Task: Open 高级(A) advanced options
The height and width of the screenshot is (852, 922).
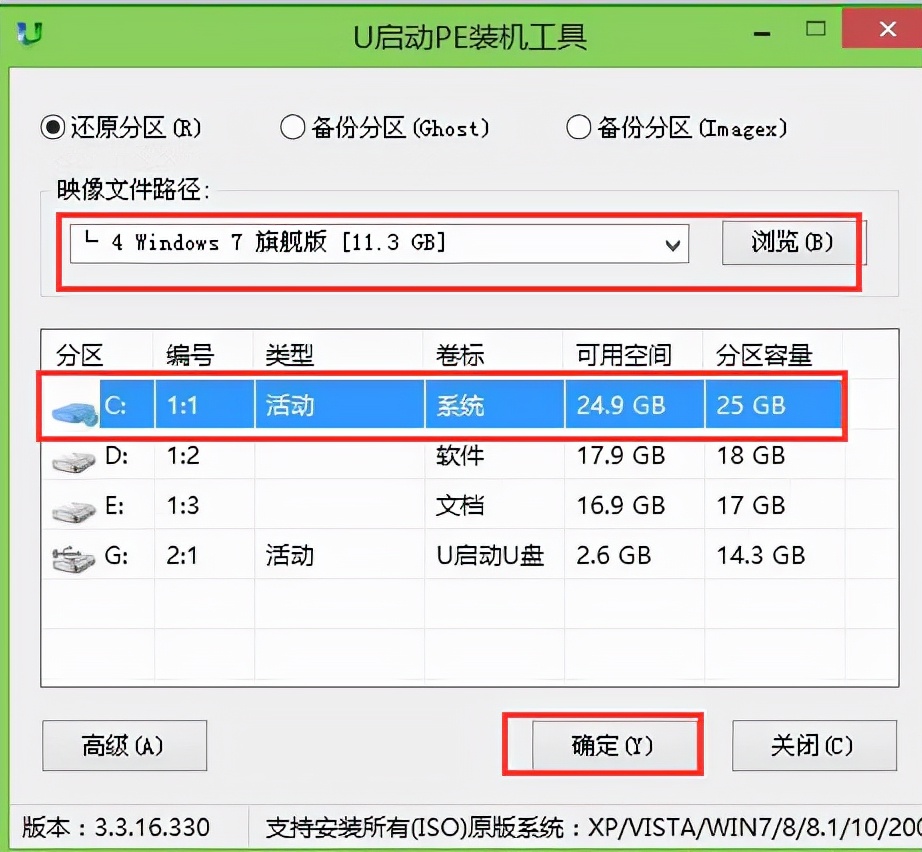Action: point(124,745)
